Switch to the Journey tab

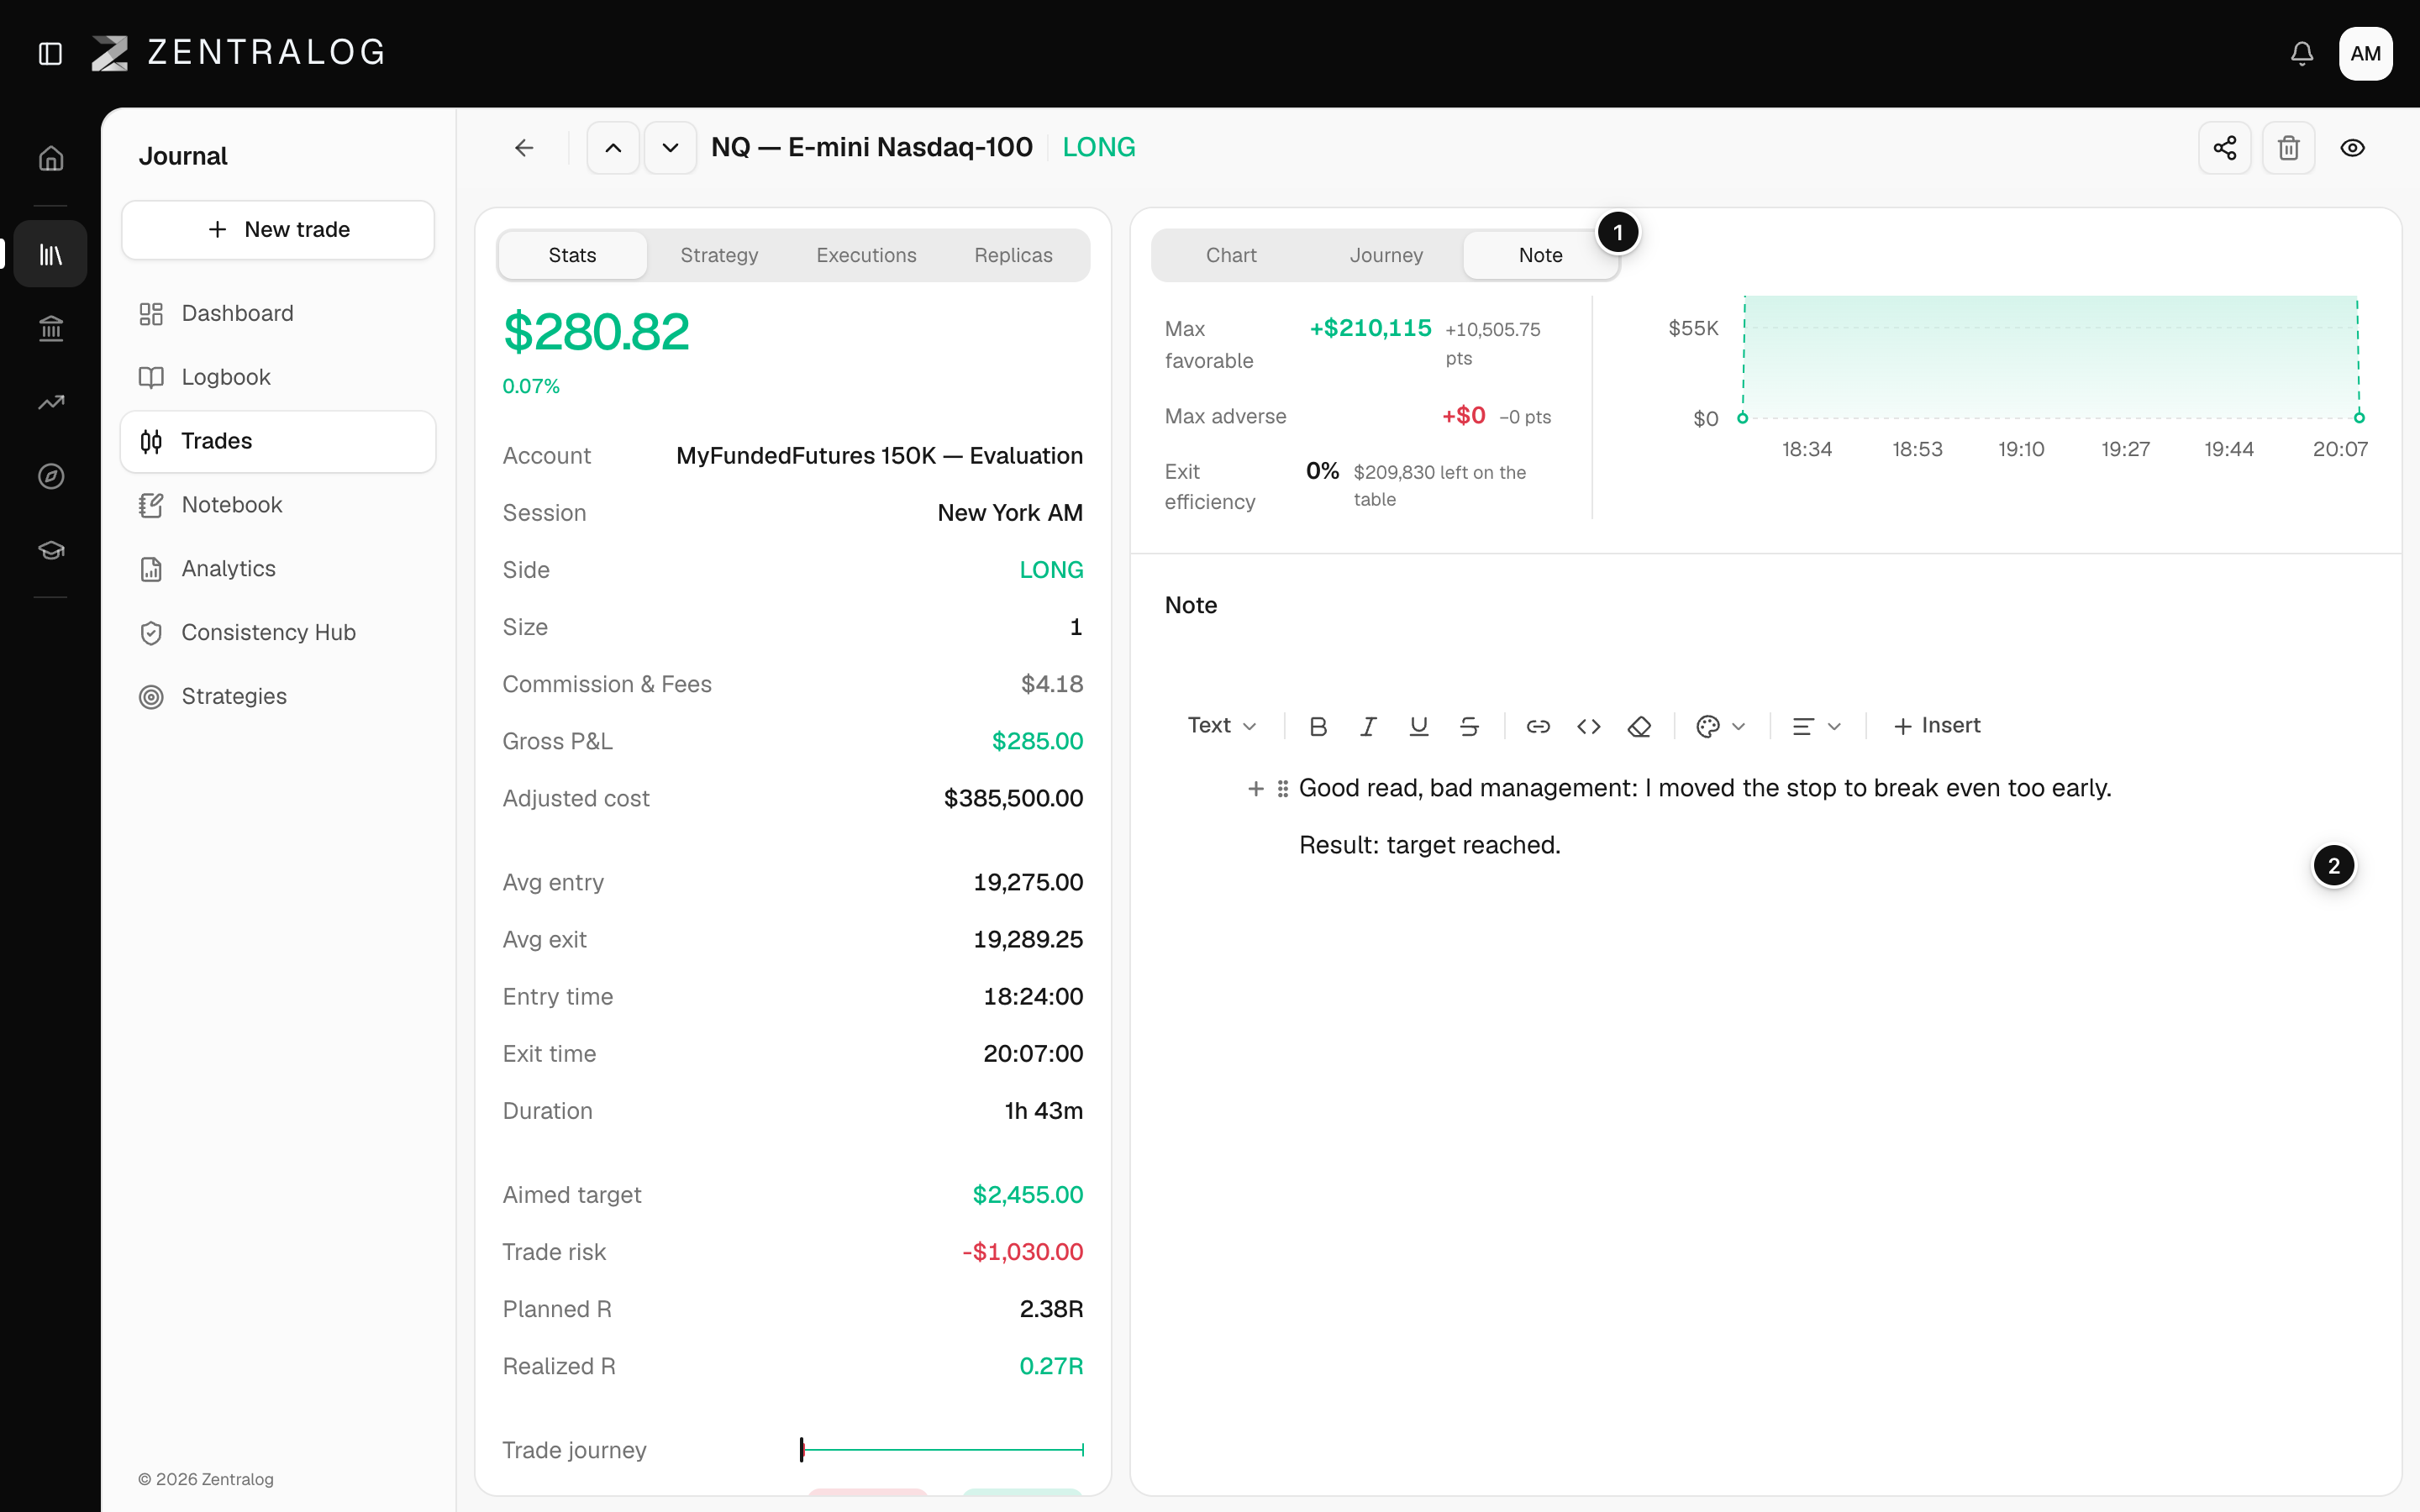[x=1386, y=255]
